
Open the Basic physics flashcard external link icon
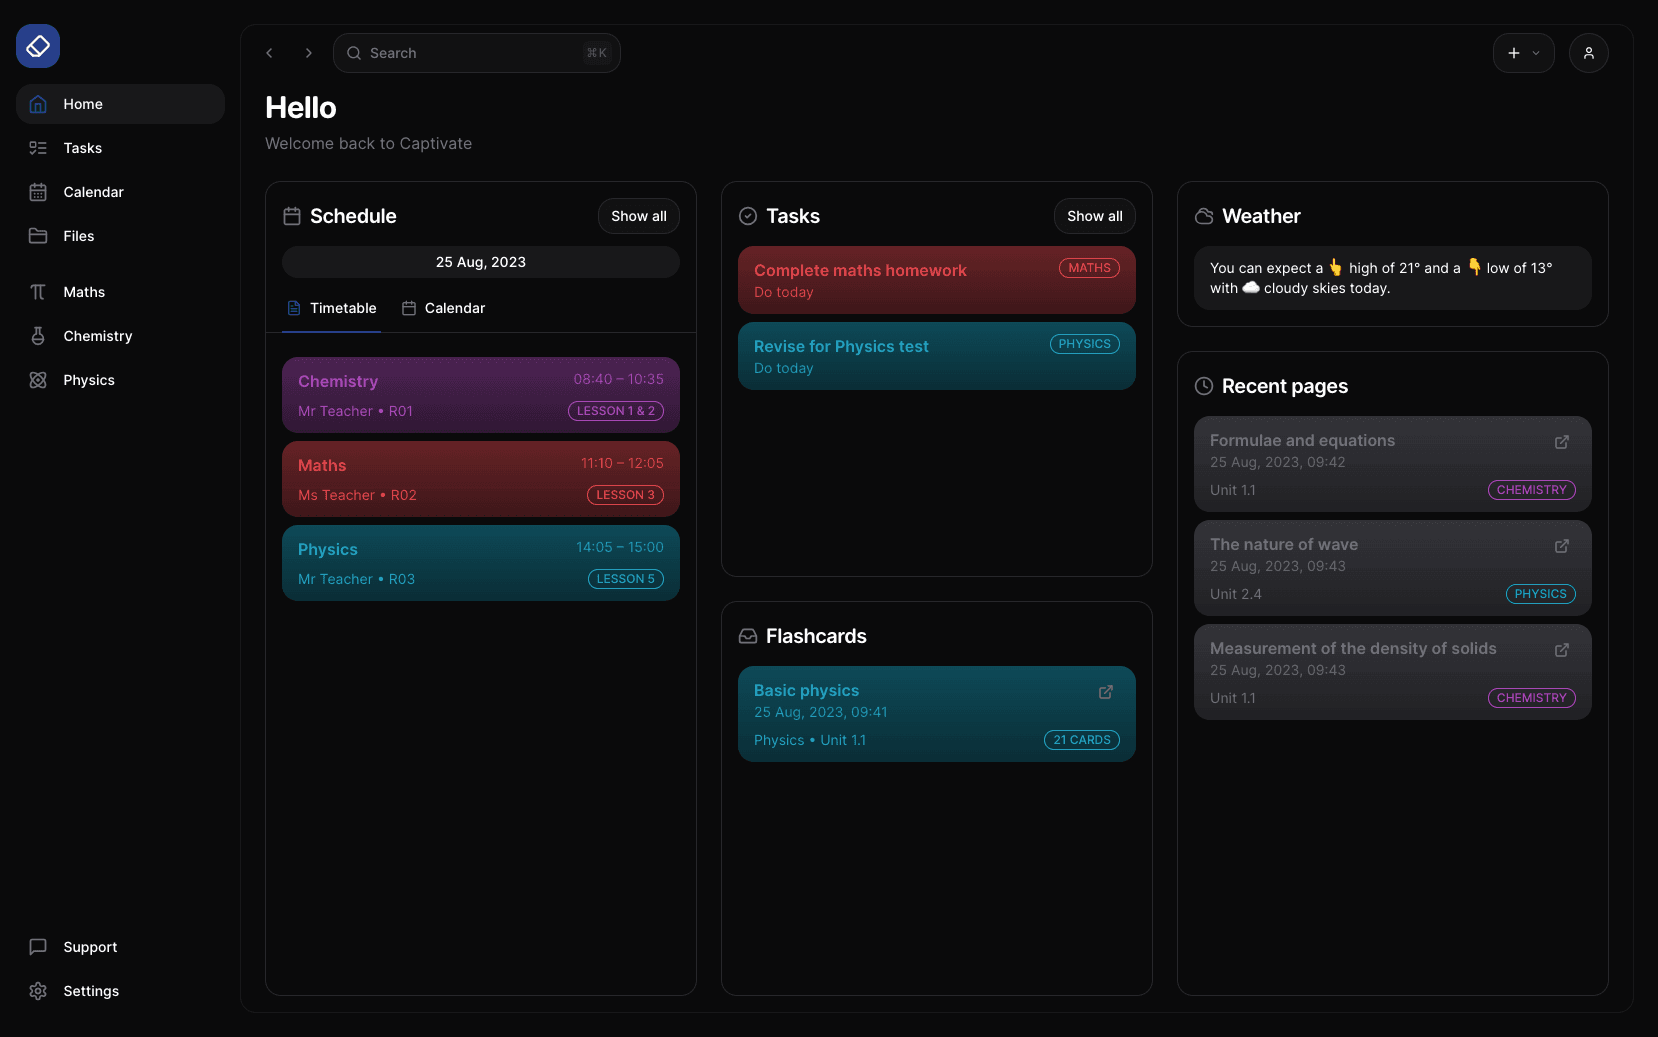coord(1105,691)
